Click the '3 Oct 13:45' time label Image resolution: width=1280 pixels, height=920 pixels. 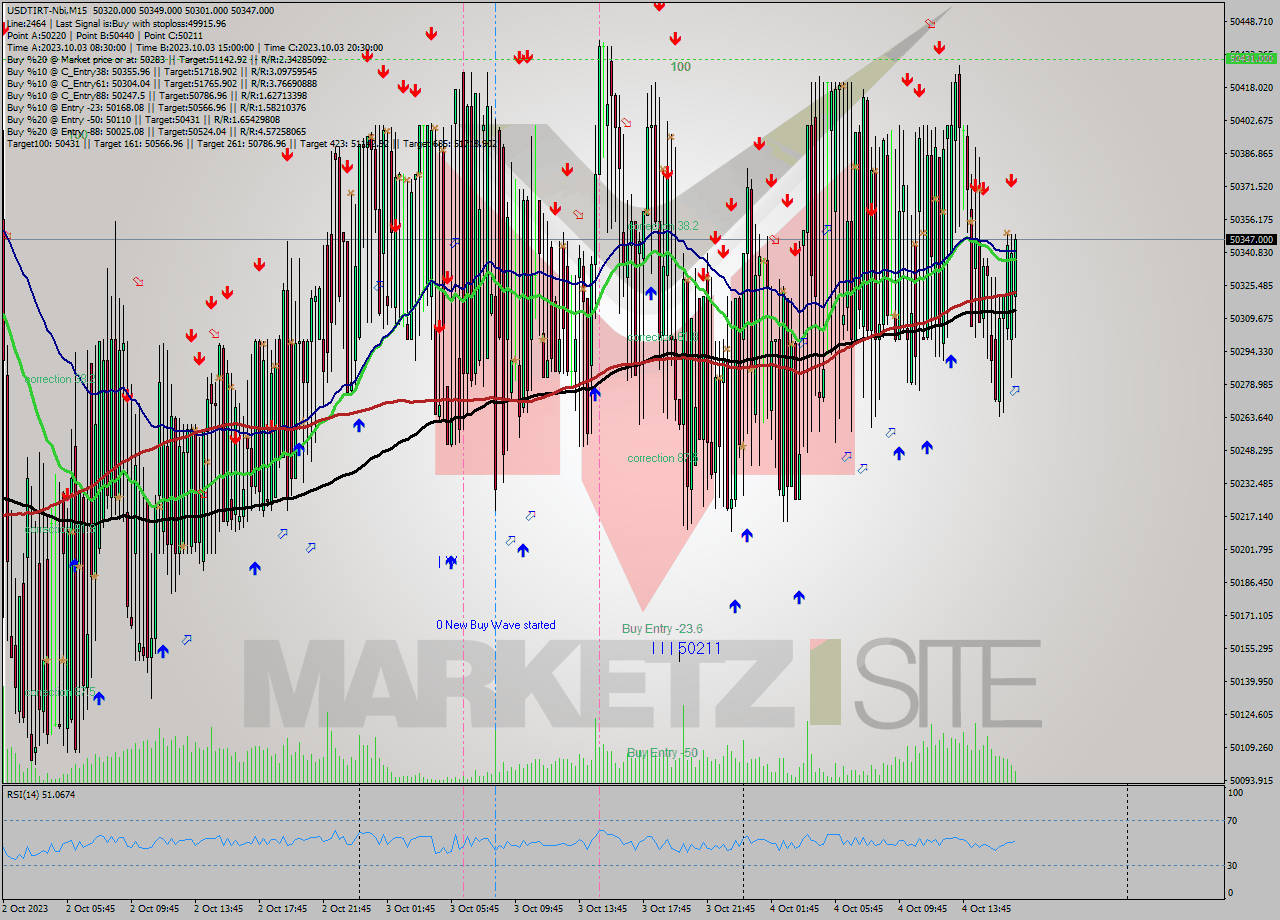pos(602,909)
